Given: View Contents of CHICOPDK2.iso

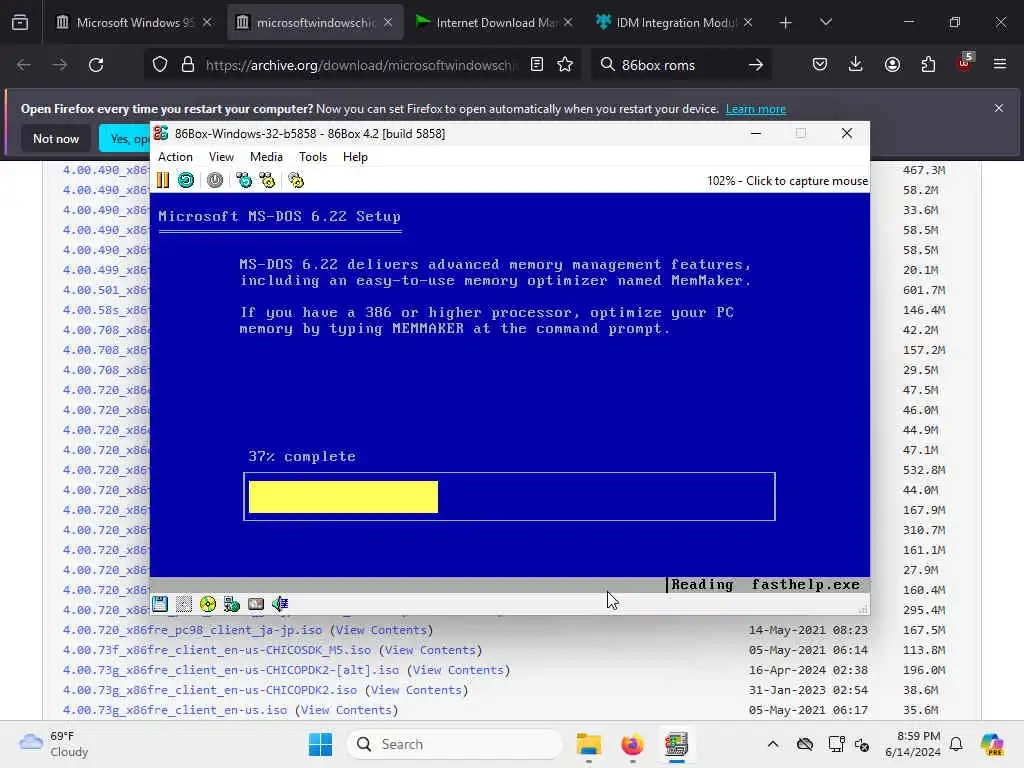Looking at the screenshot, I should 416,690.
